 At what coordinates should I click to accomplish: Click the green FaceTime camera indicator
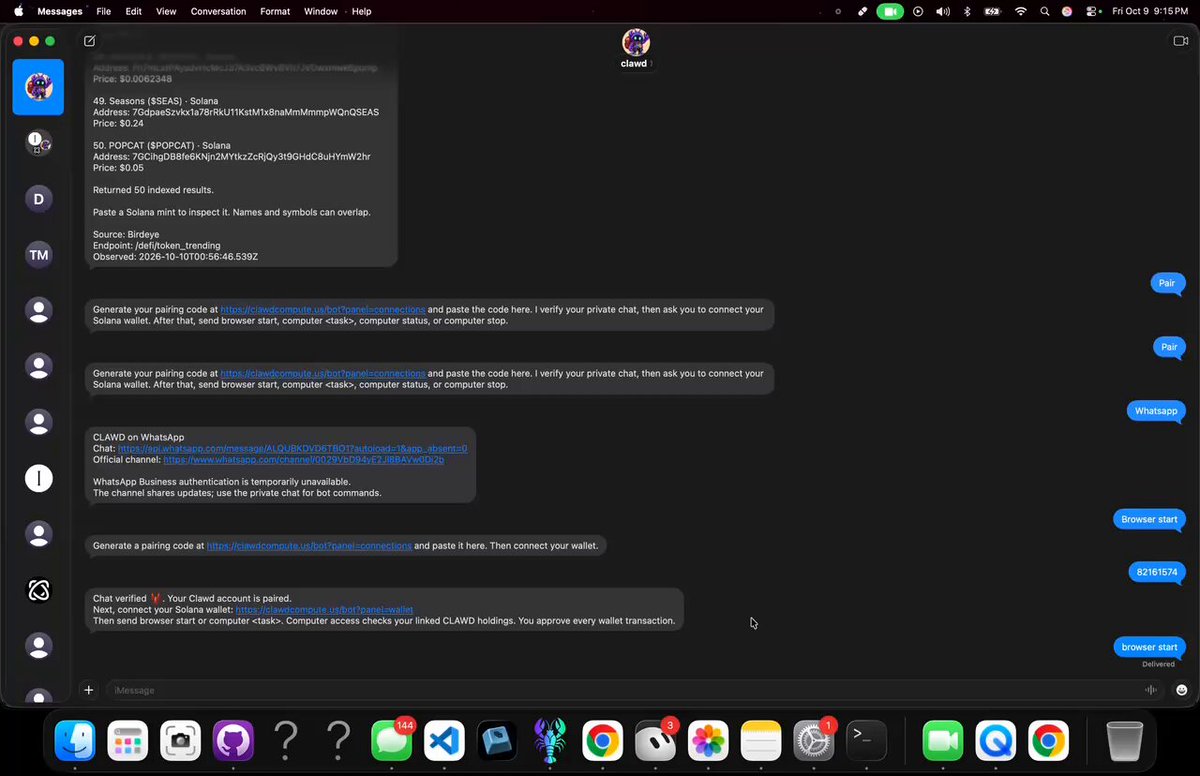890,11
